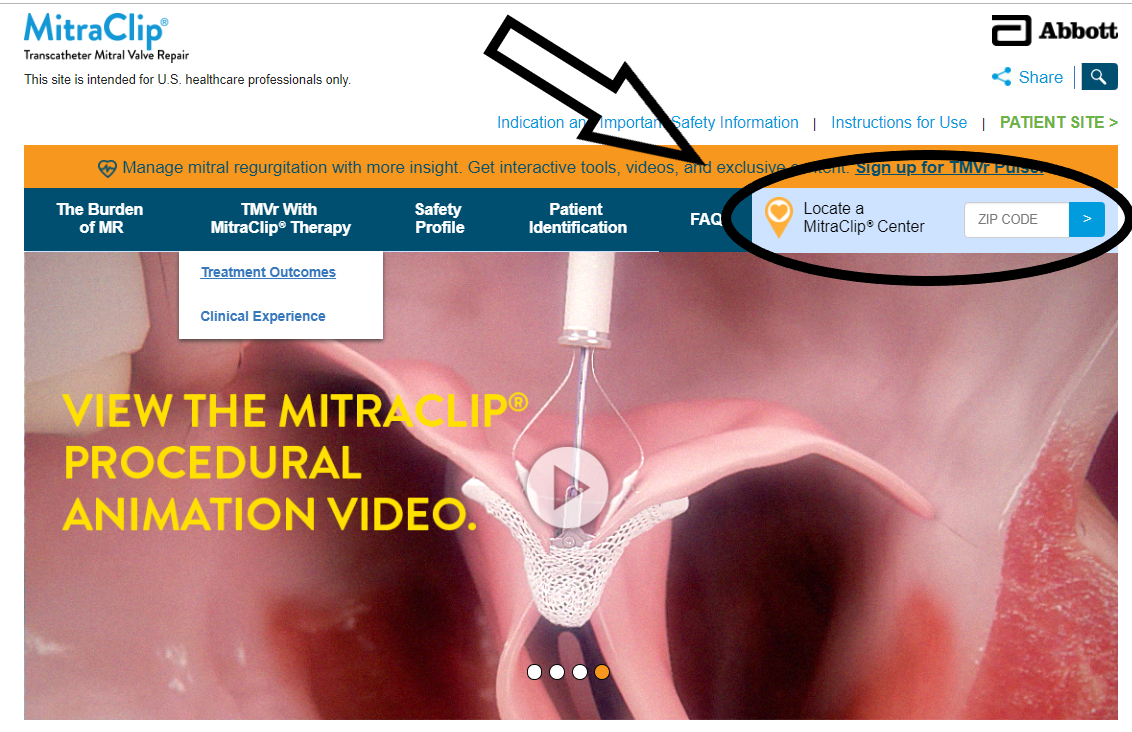Open the search magnifier button

(1099, 77)
